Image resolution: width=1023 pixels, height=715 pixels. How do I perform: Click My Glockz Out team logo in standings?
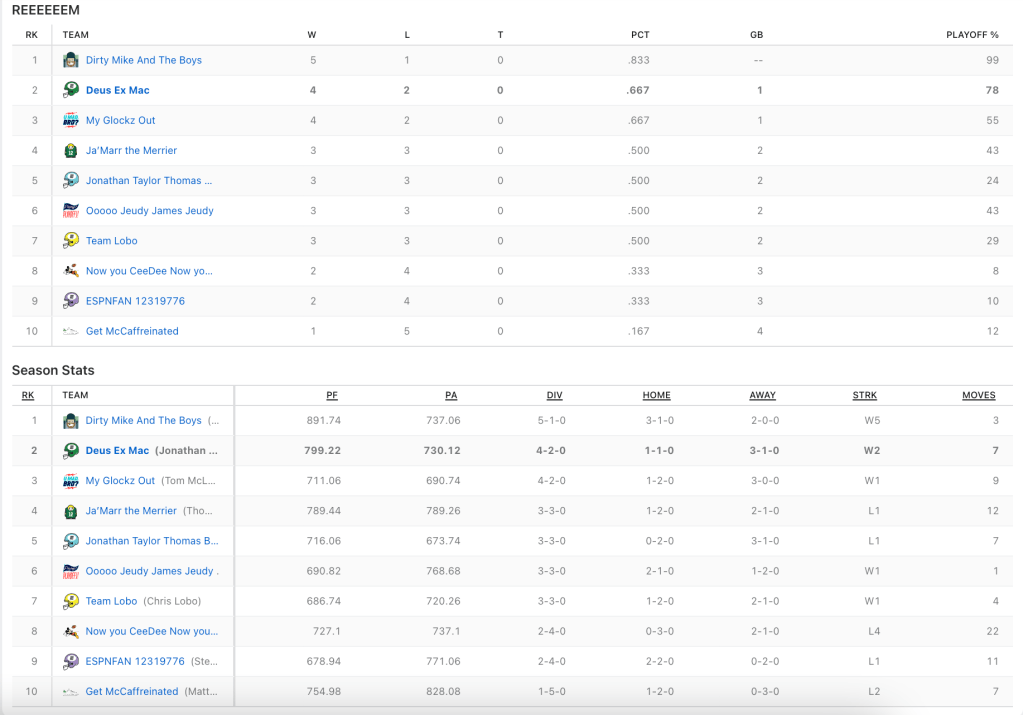(x=71, y=120)
